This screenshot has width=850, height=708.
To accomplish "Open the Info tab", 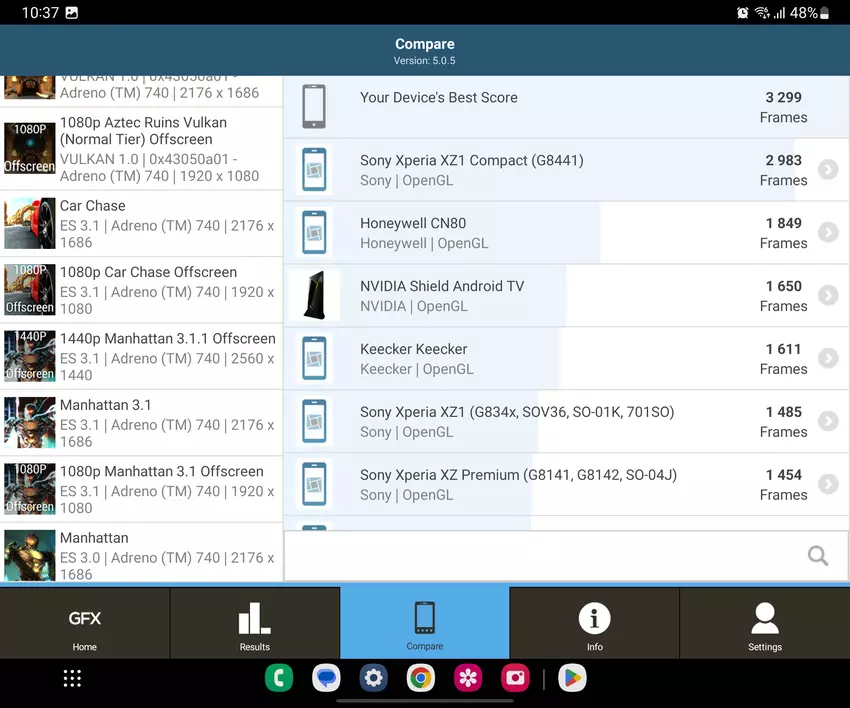I will [594, 624].
